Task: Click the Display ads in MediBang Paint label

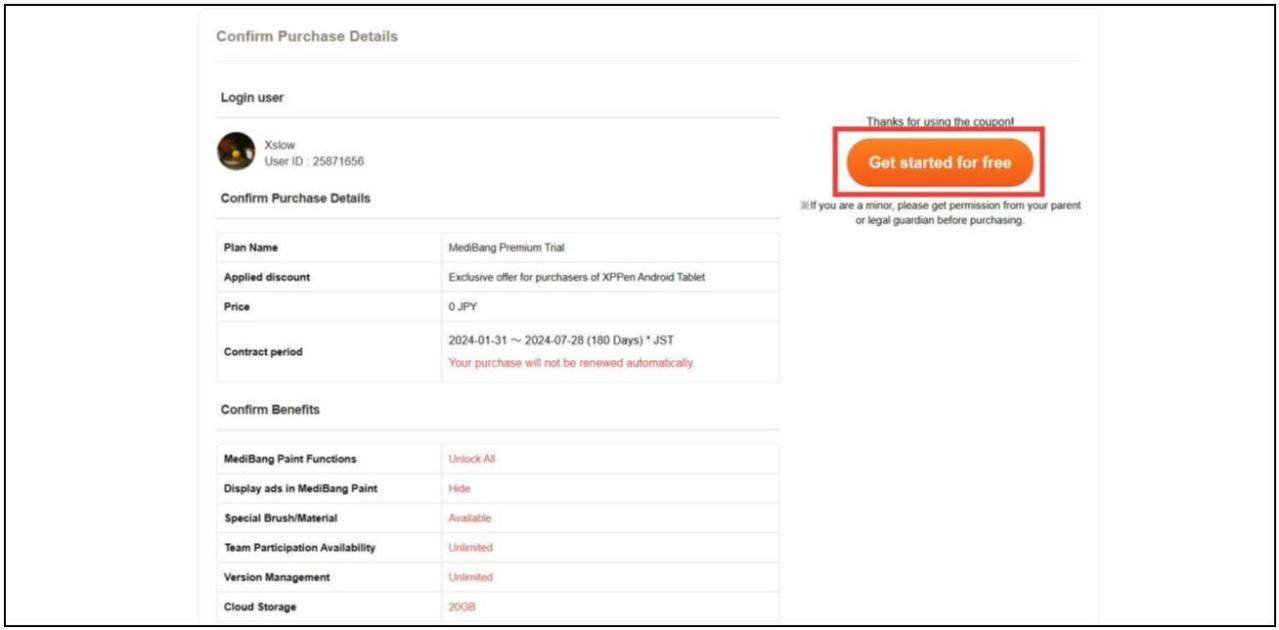Action: tap(301, 489)
